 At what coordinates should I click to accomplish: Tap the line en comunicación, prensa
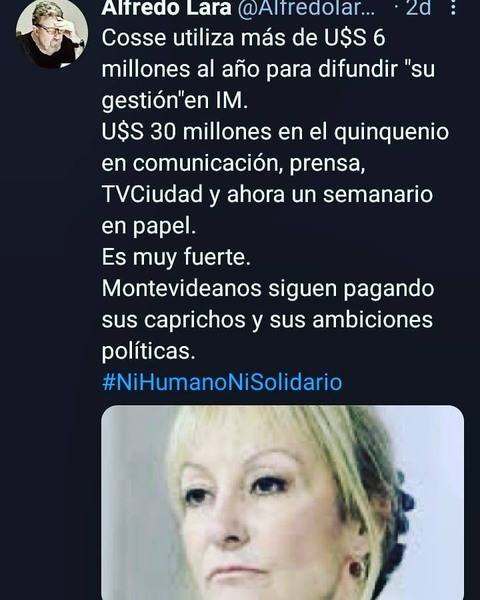click(x=233, y=164)
